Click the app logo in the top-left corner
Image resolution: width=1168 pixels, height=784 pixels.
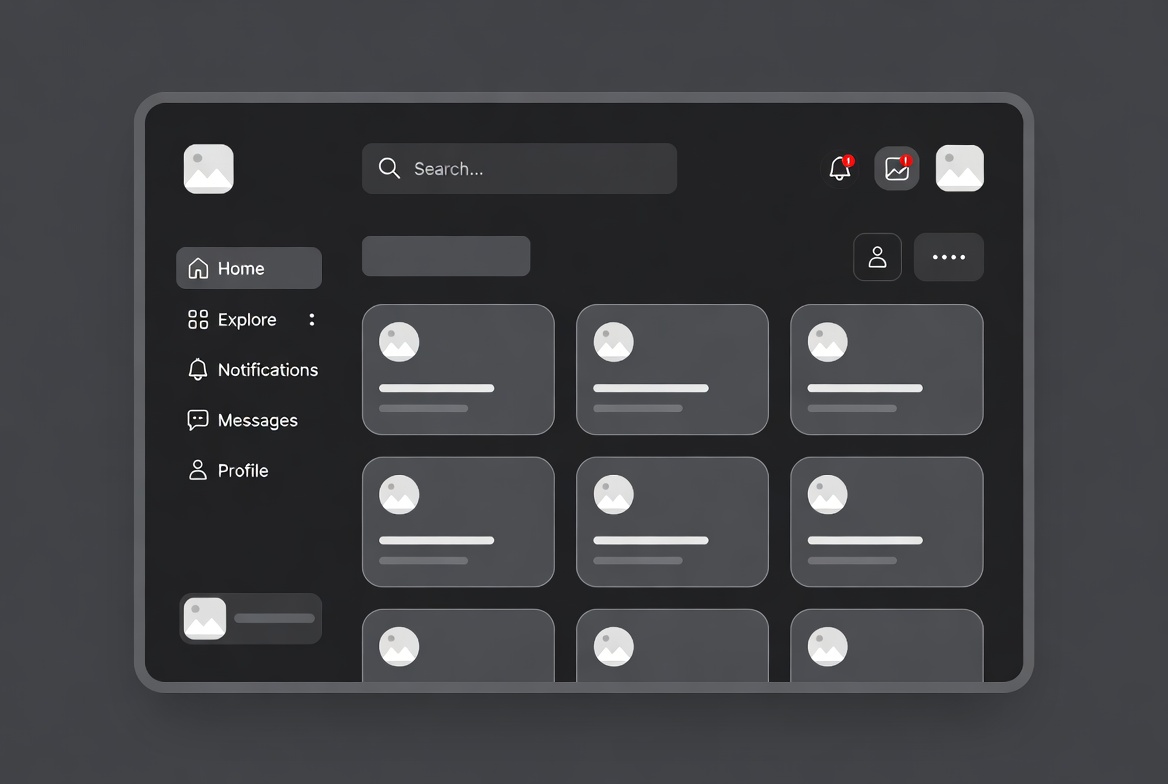[208, 168]
